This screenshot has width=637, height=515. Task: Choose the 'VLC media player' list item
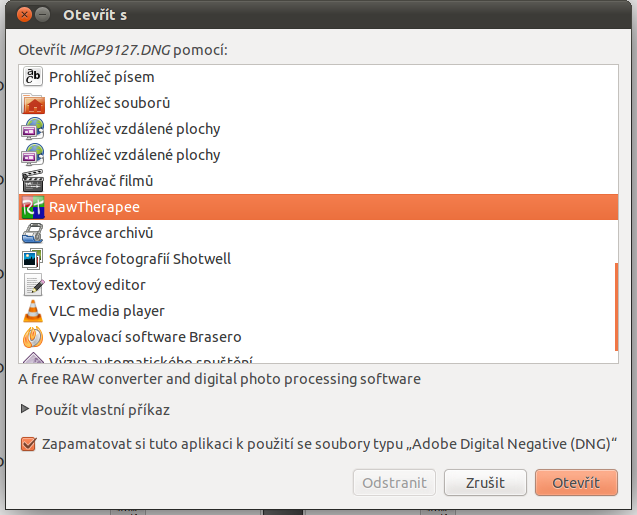coord(318,311)
